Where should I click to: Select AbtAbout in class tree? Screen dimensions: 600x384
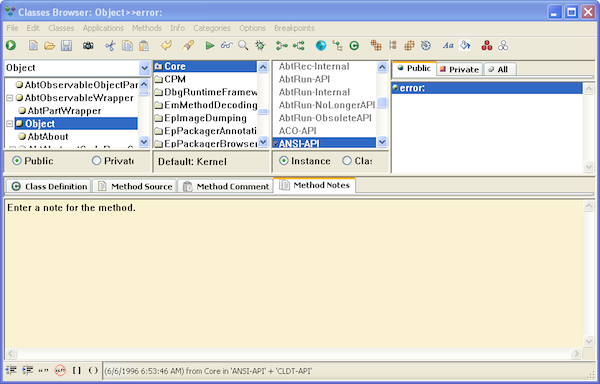coord(48,137)
